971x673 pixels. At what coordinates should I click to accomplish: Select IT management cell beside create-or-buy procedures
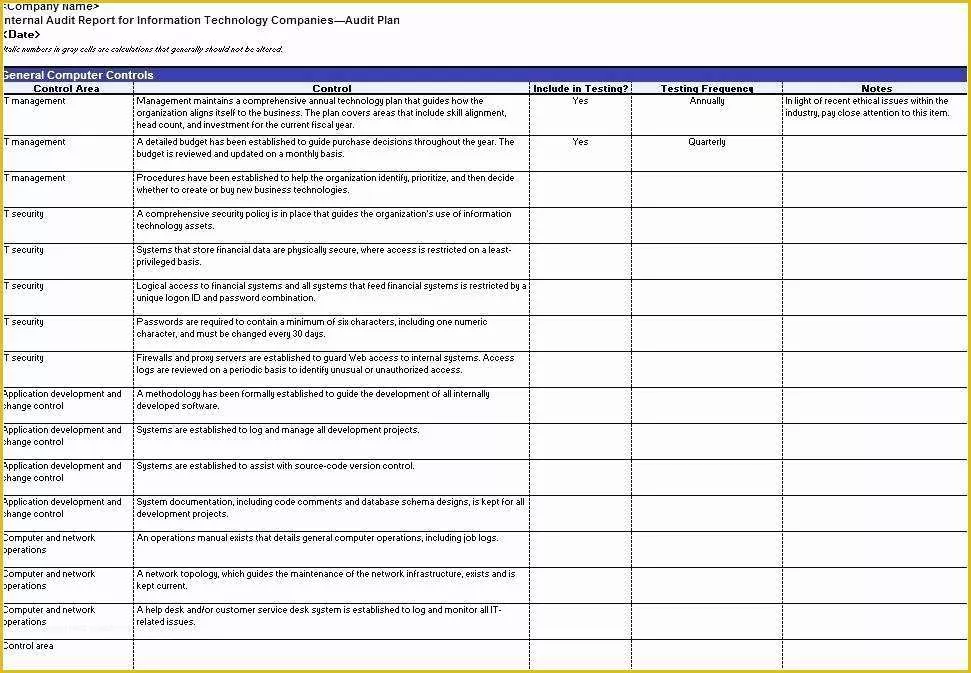pyautogui.click(x=68, y=189)
